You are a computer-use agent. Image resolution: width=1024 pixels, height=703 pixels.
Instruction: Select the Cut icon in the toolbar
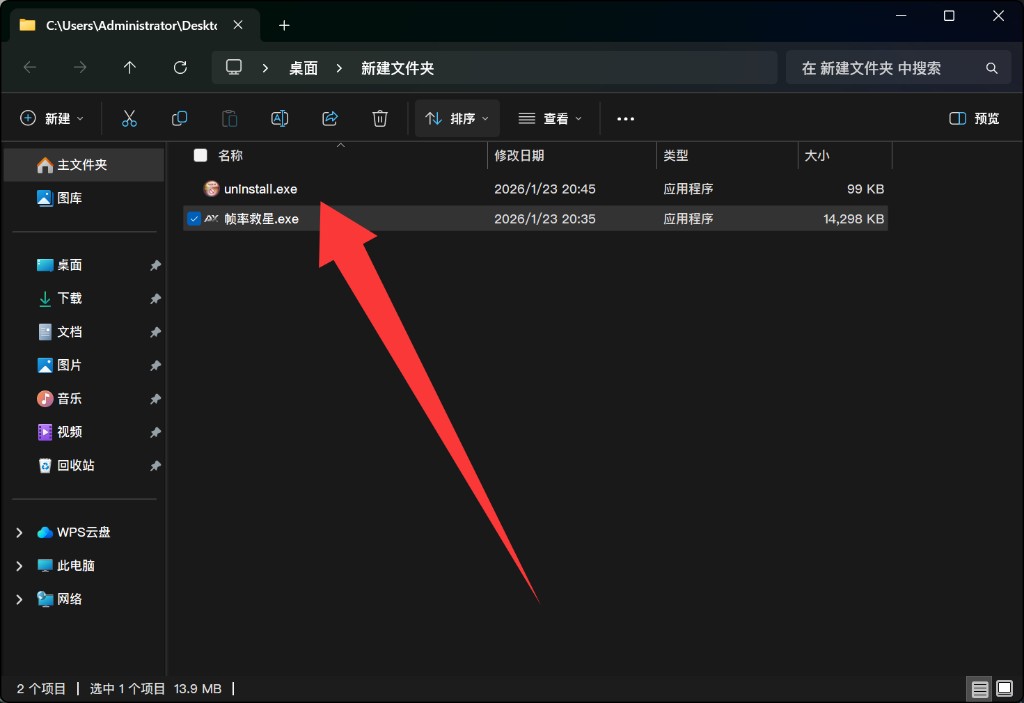point(129,118)
